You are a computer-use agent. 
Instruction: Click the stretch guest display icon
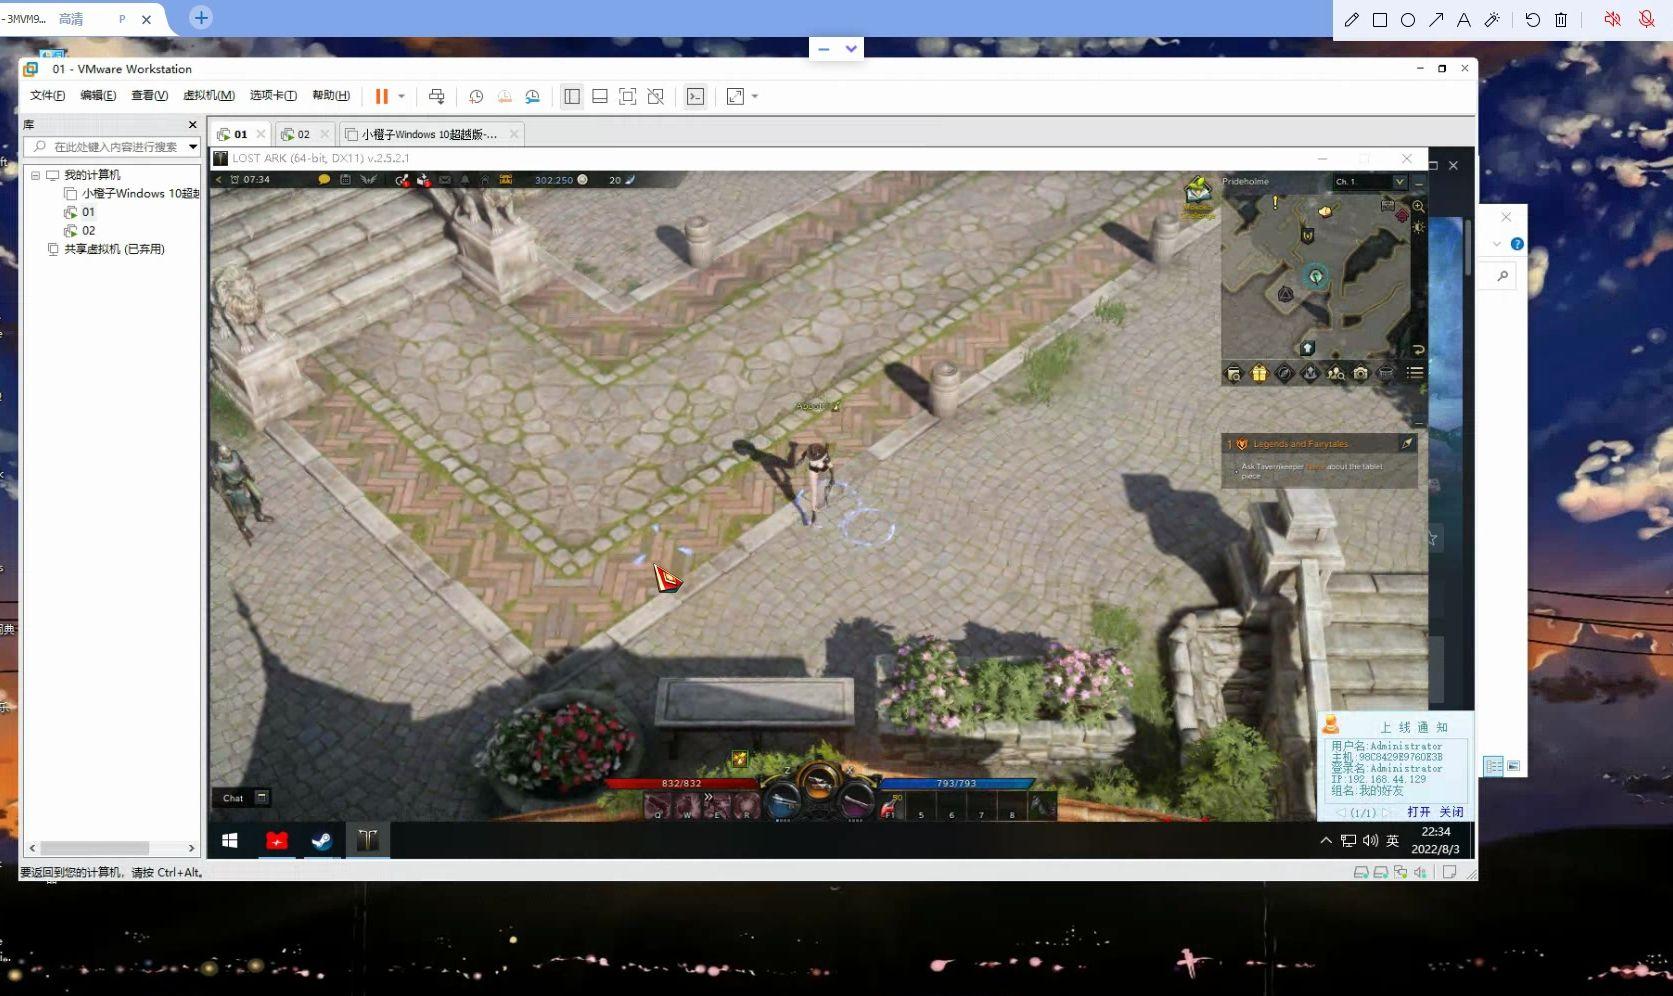pyautogui.click(x=735, y=96)
